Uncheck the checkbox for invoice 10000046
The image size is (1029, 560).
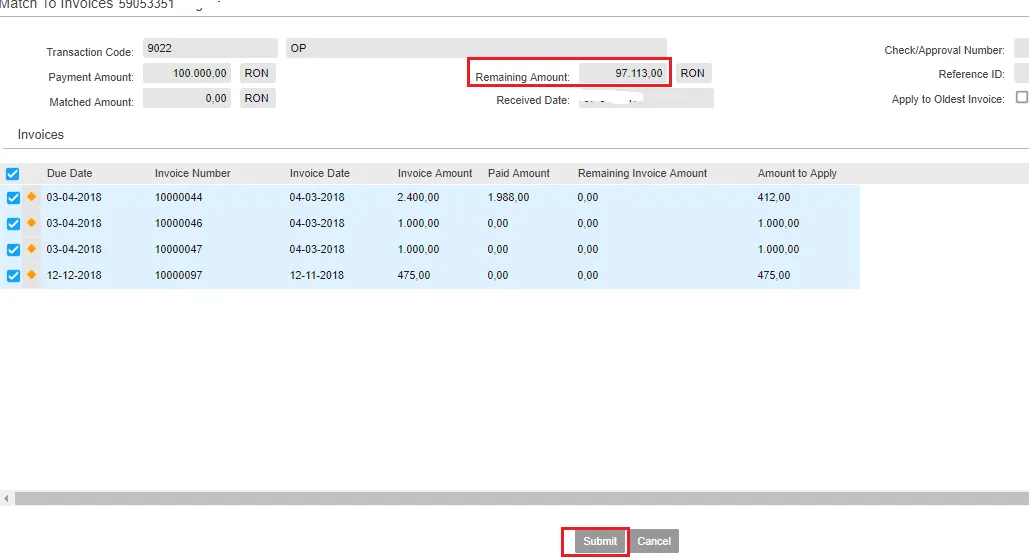click(x=13, y=224)
